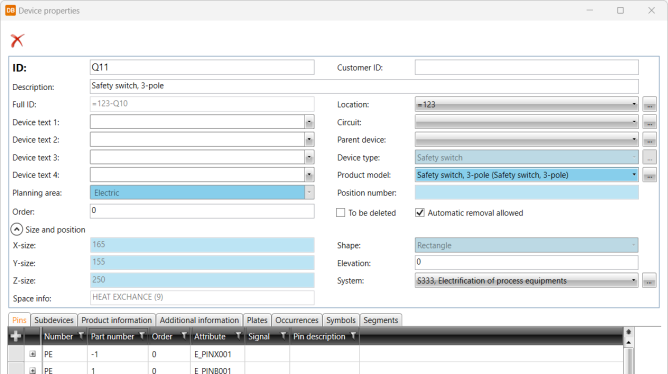The width and height of the screenshot is (668, 374).
Task: Click the Part number column filter icon
Action: pos(142,336)
